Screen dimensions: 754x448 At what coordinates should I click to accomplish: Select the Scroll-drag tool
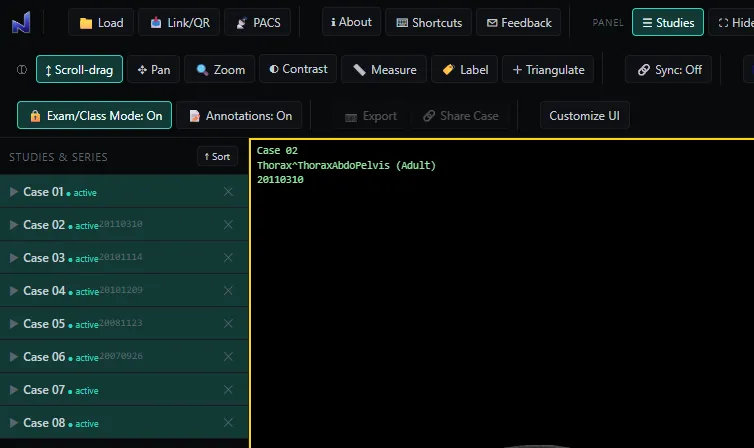(x=79, y=70)
